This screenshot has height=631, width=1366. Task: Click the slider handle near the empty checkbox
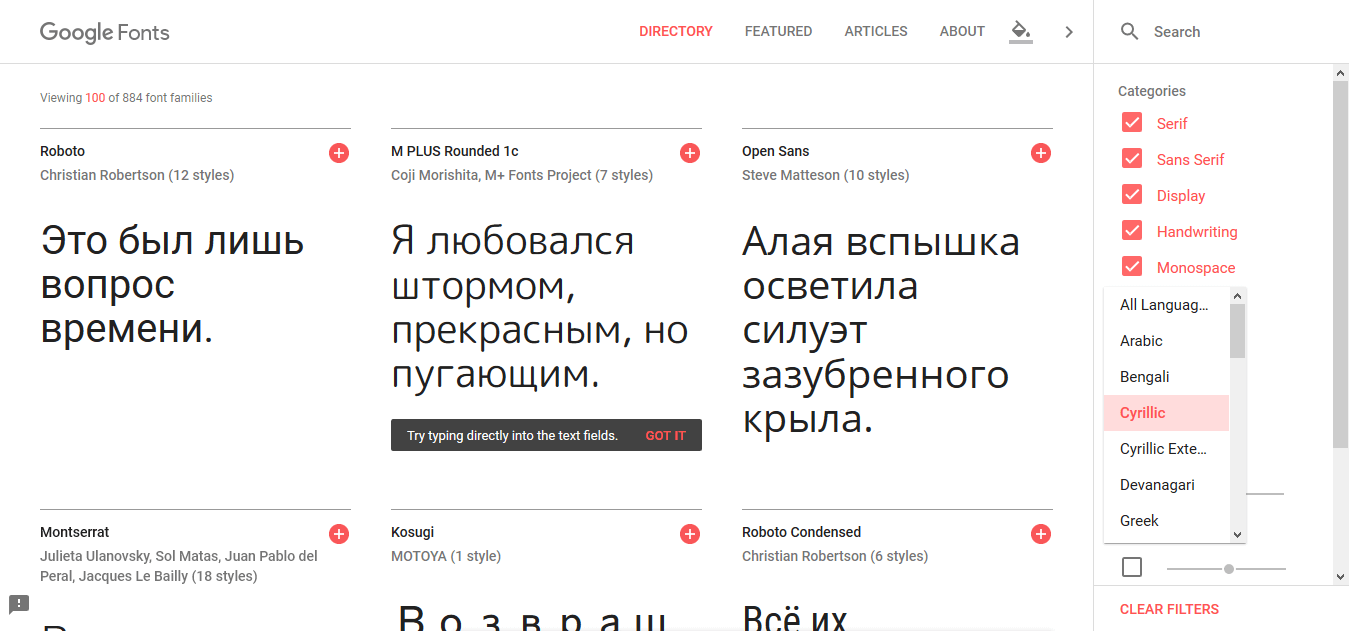click(x=1229, y=569)
